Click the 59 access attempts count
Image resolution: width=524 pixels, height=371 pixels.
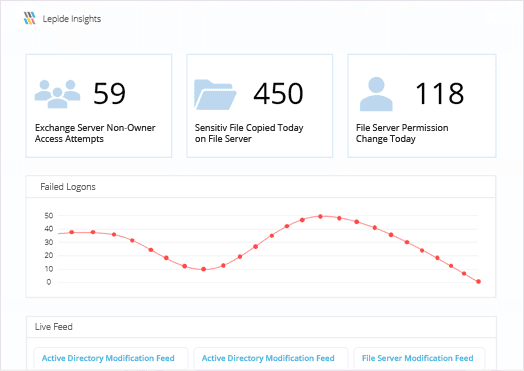click(109, 94)
